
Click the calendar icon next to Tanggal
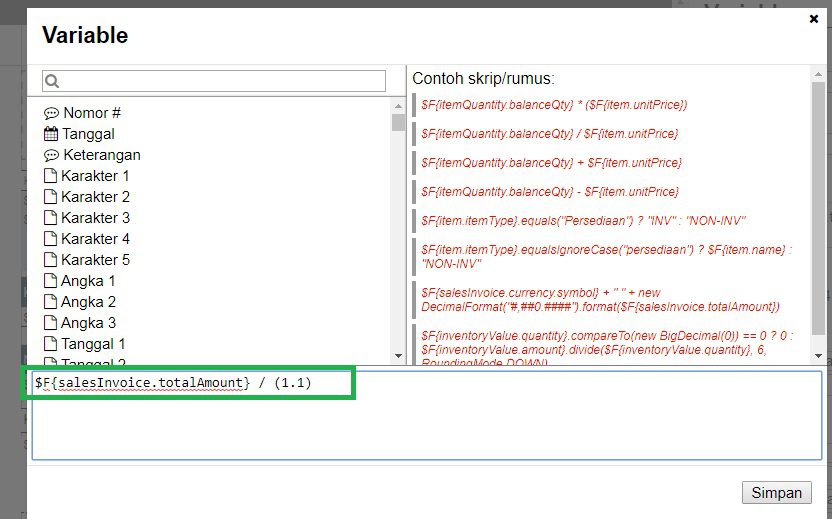tap(51, 134)
